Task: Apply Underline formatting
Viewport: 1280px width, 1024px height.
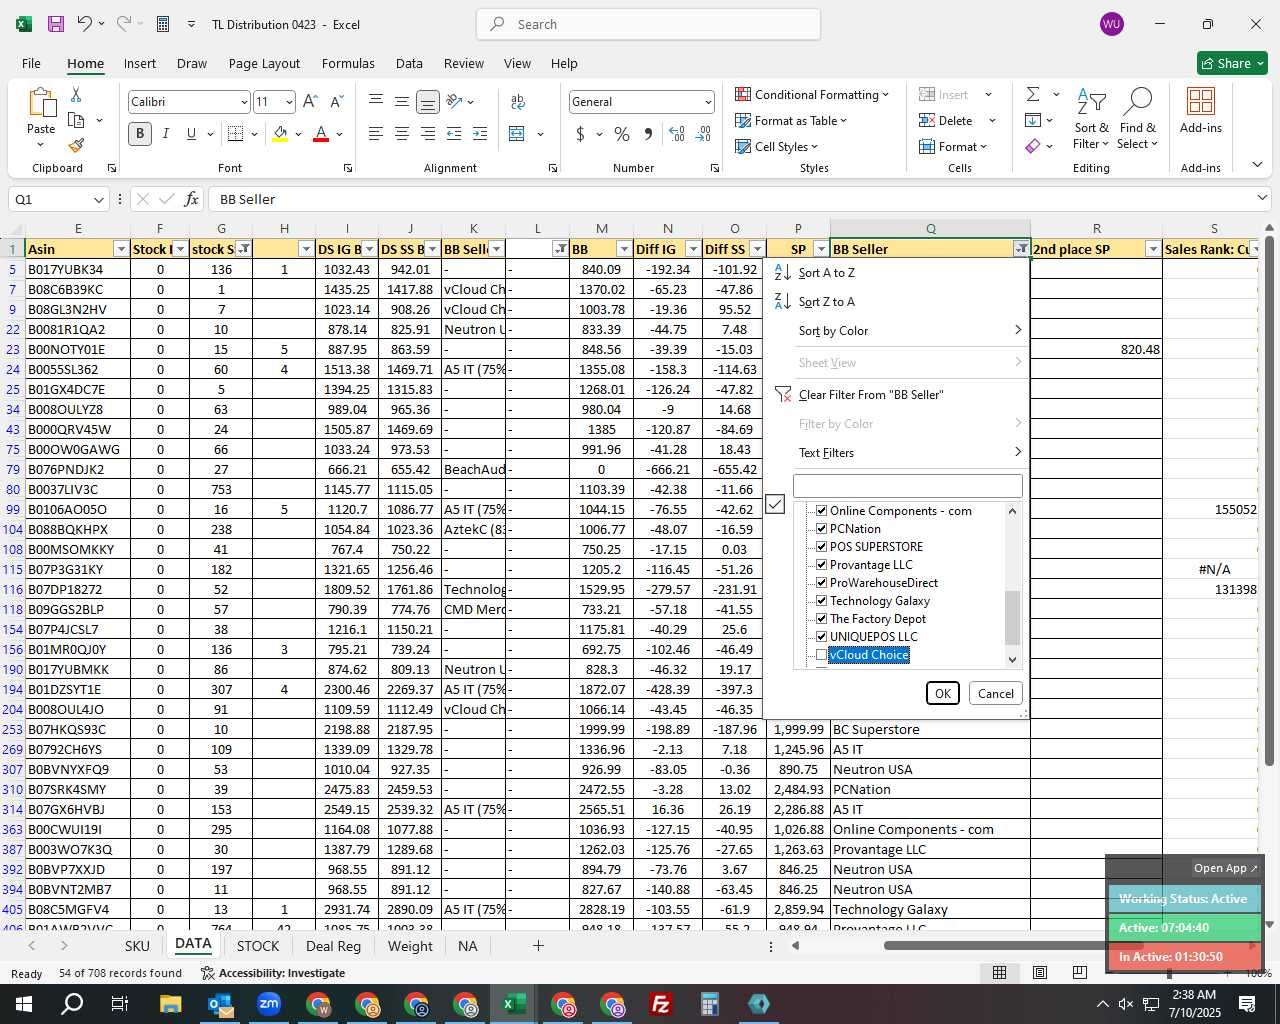Action: point(191,133)
